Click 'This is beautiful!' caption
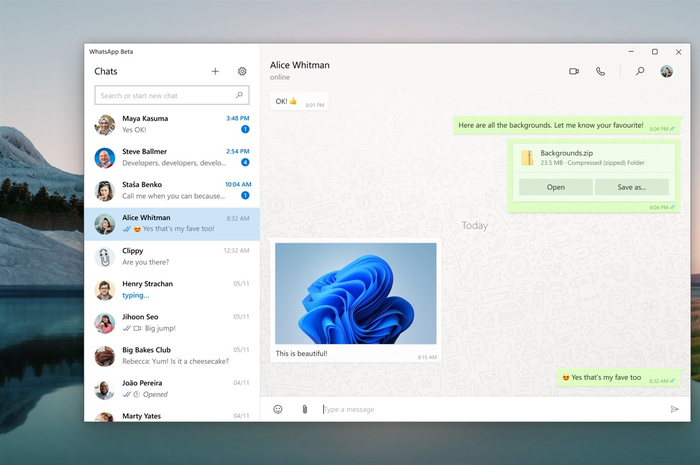 pos(301,353)
